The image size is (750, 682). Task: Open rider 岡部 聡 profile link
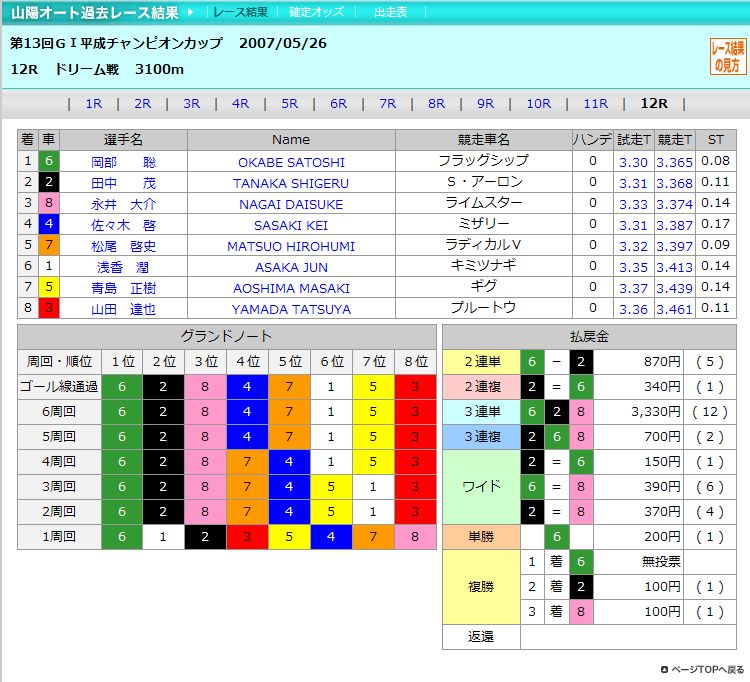pos(123,163)
